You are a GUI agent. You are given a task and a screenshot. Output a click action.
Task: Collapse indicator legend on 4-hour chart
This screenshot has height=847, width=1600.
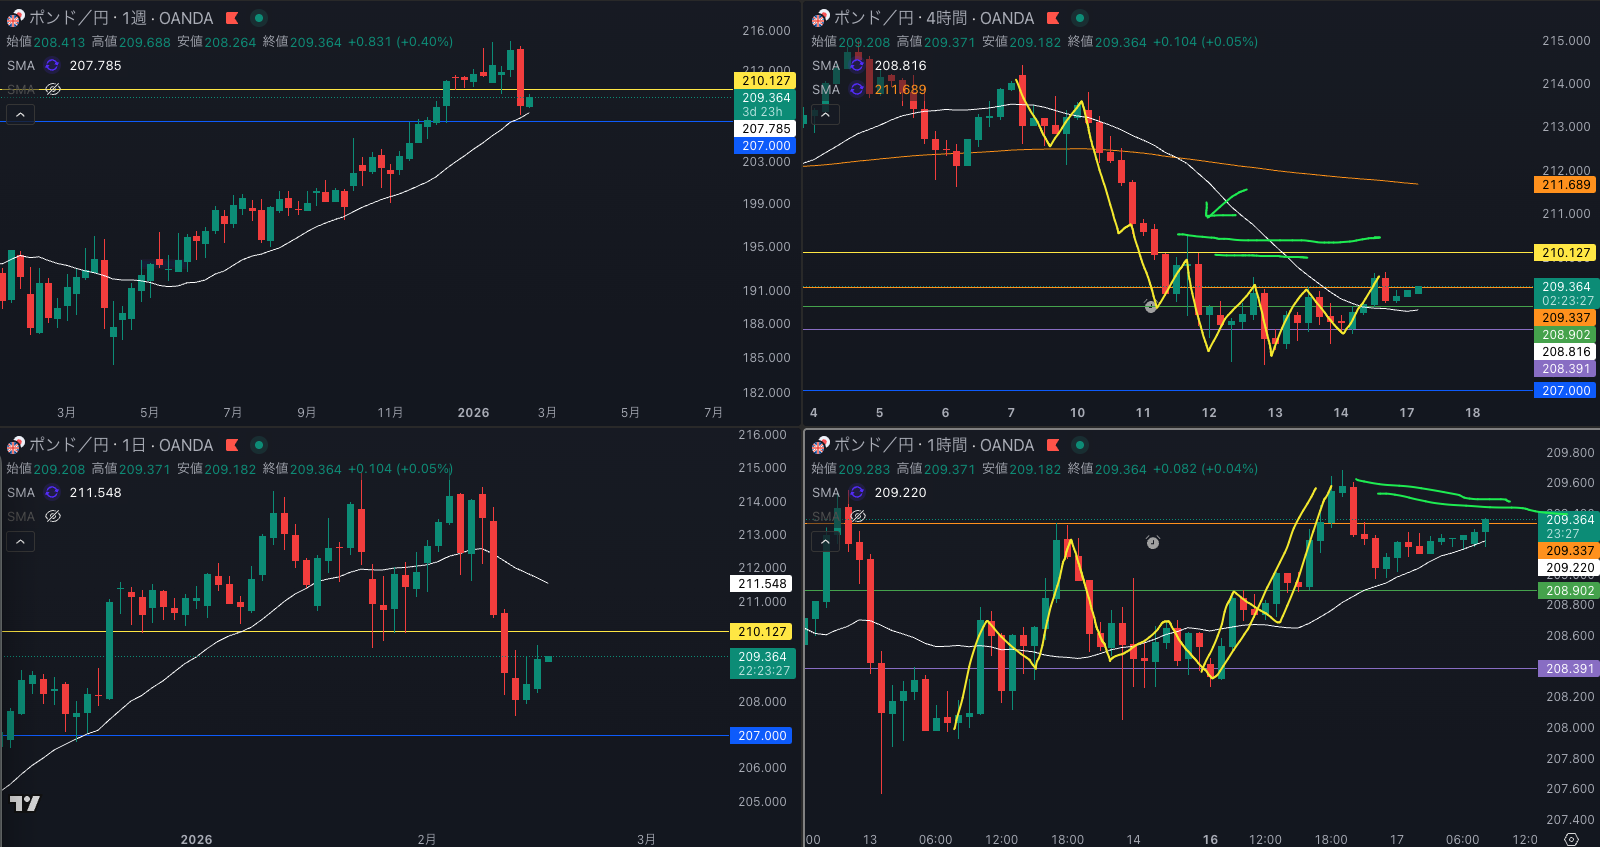coord(826,115)
